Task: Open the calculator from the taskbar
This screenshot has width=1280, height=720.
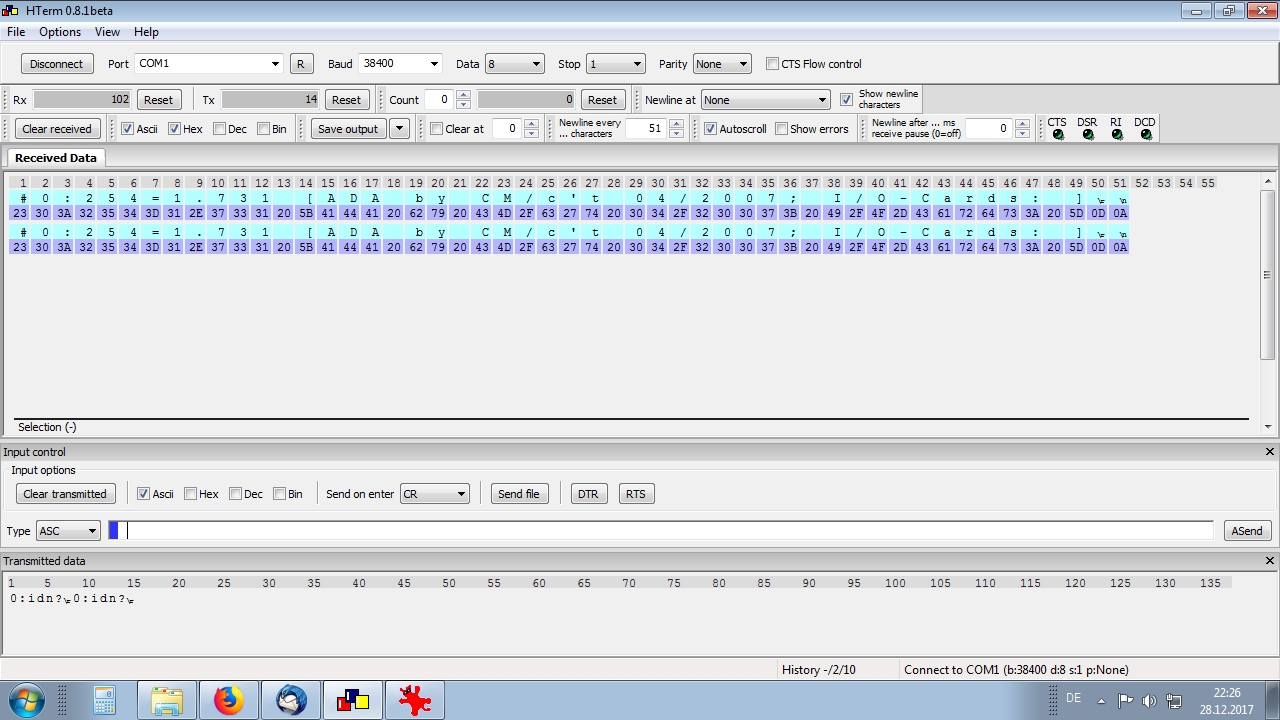Action: [105, 700]
